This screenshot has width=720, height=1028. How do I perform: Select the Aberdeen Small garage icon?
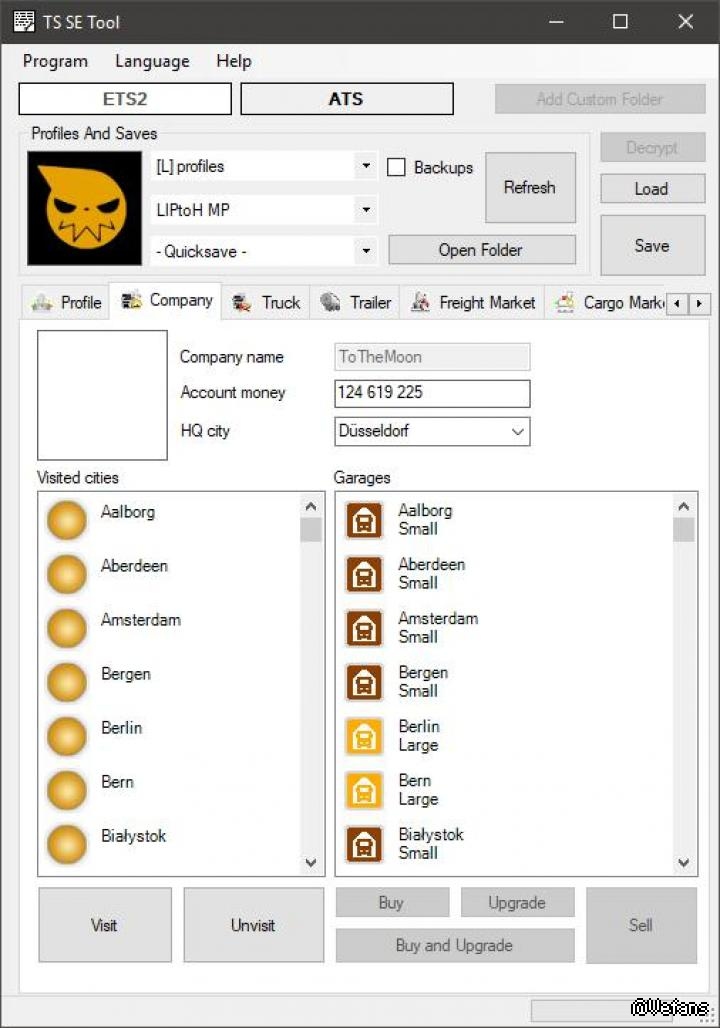(x=365, y=574)
